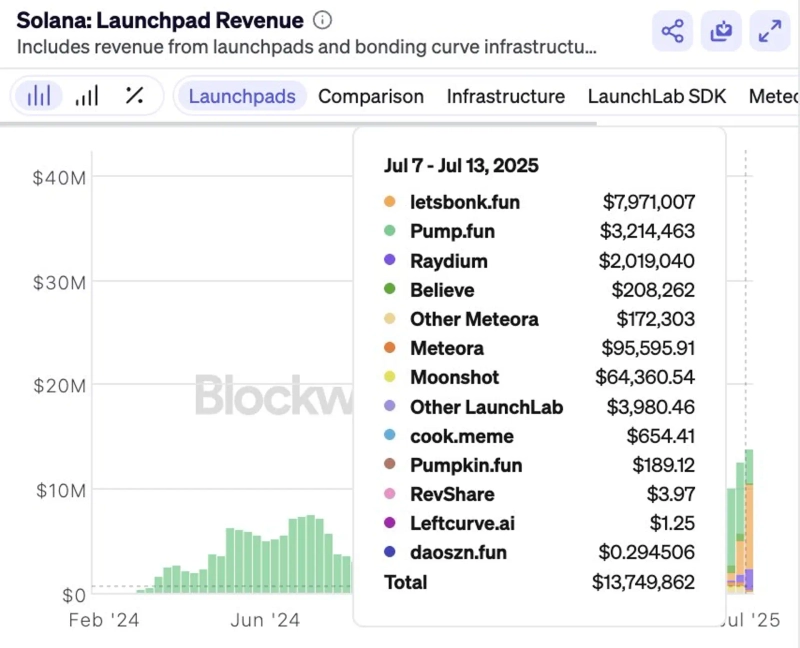Click the share chart icon
800x648 pixels.
coord(672,31)
